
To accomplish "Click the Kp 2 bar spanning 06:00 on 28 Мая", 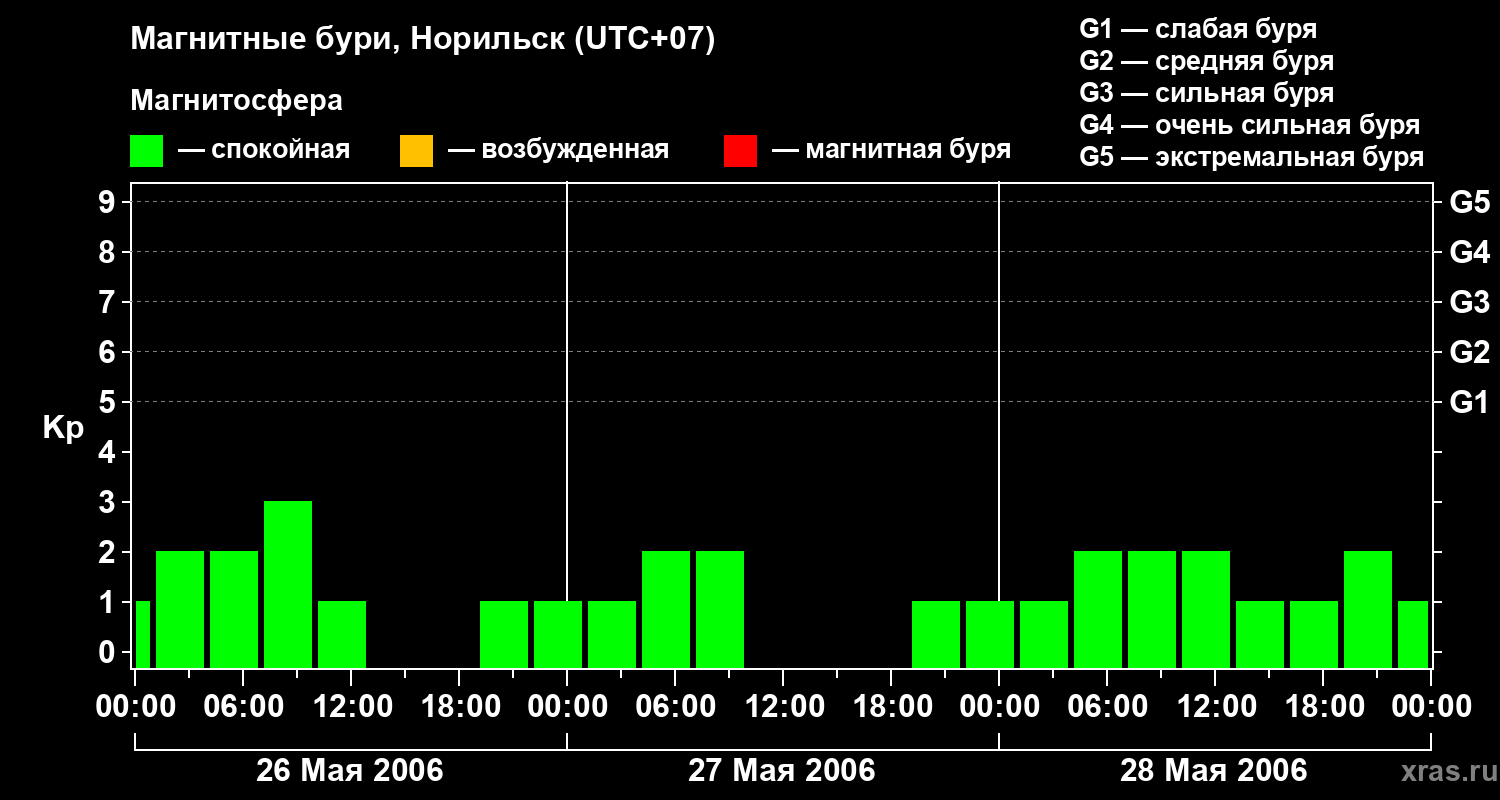I will click(1098, 609).
